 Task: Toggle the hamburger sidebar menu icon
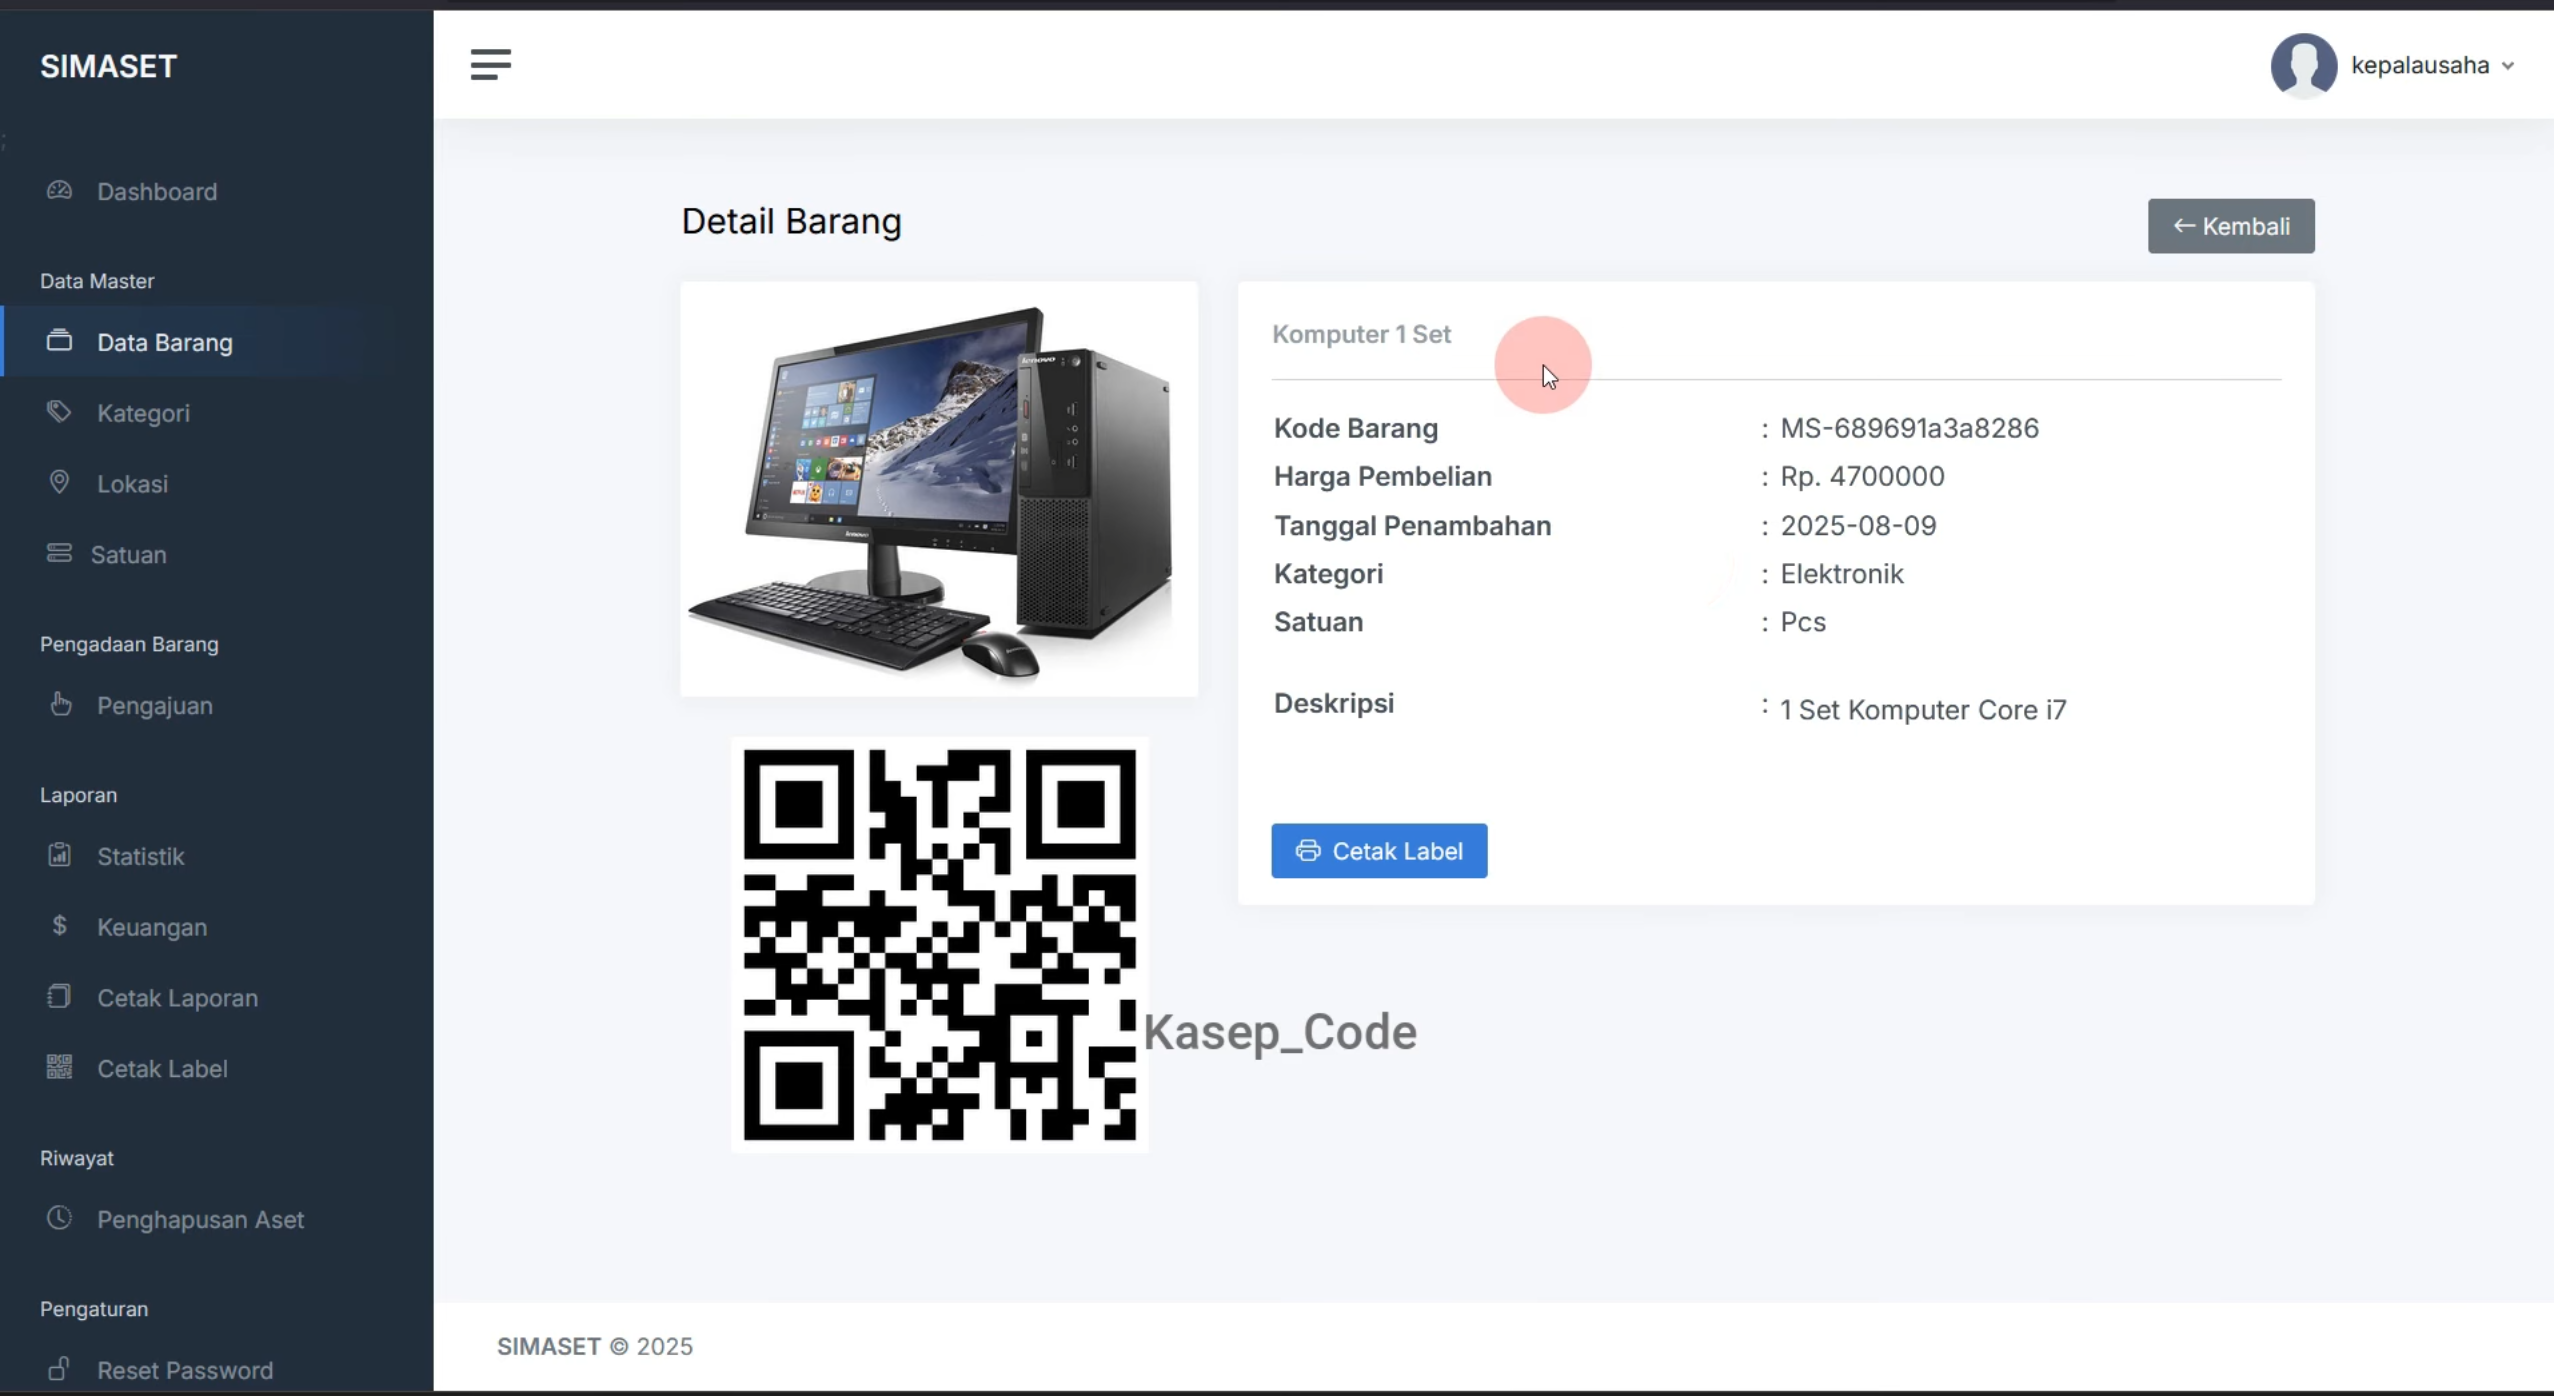[490, 65]
